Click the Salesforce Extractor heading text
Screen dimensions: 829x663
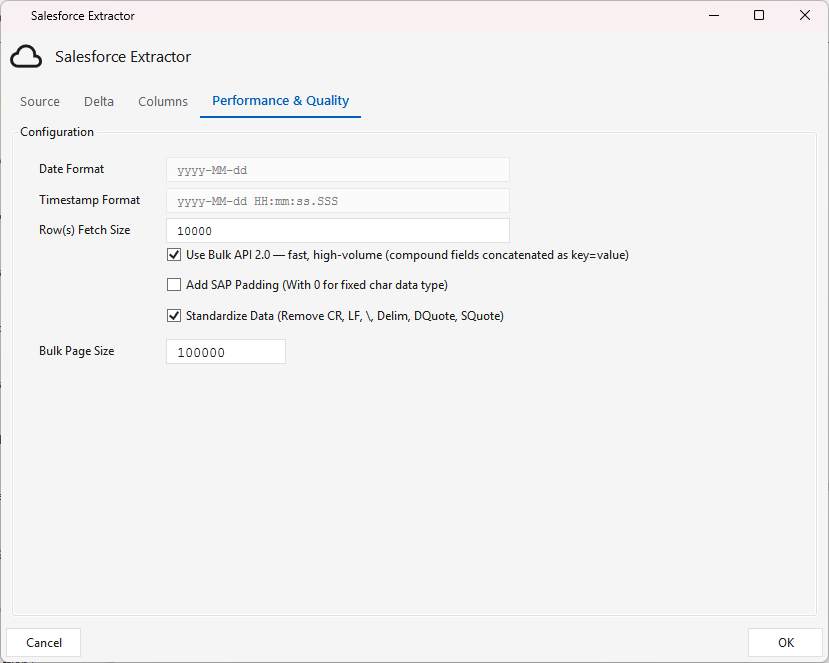click(x=123, y=57)
